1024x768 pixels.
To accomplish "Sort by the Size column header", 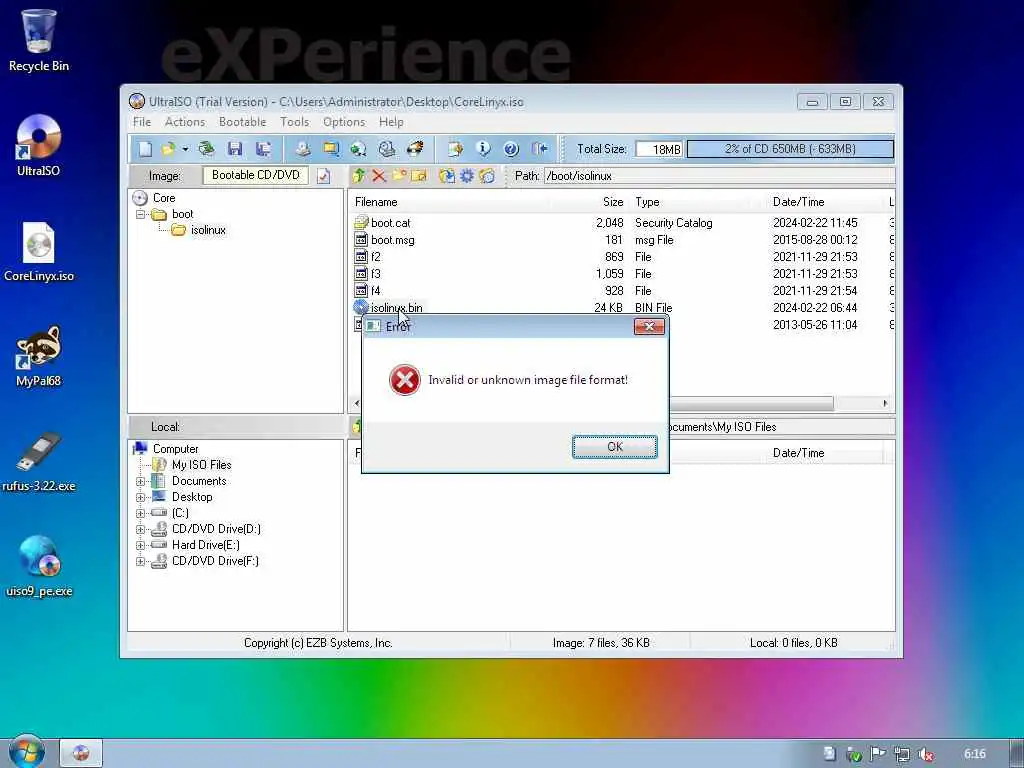I will click(x=613, y=202).
